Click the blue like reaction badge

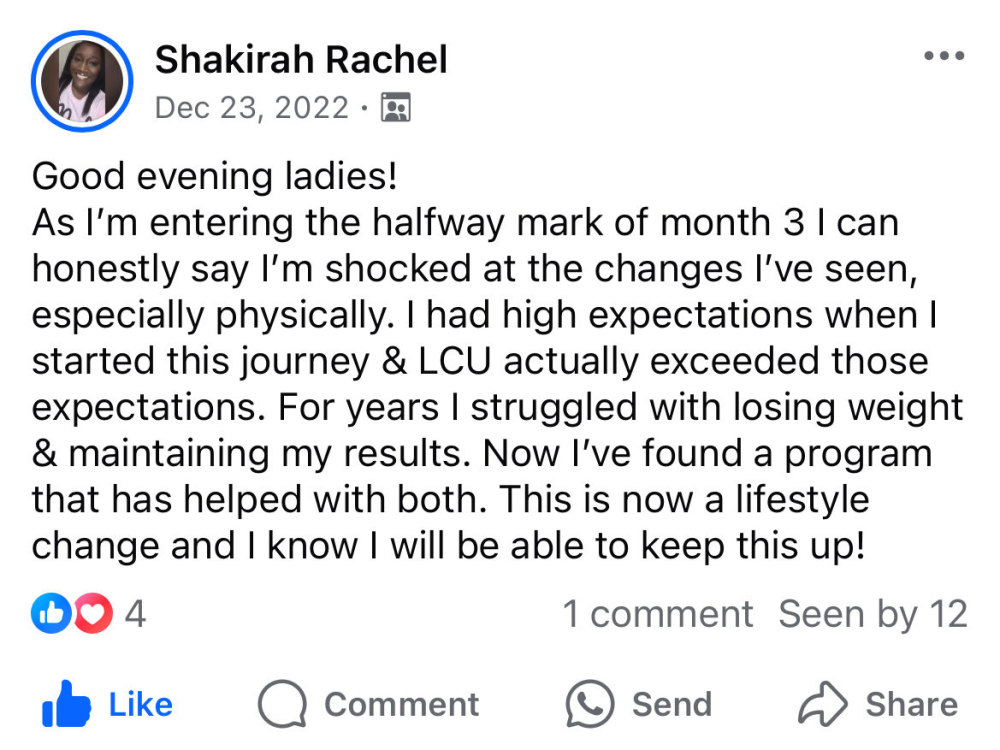click(x=51, y=613)
